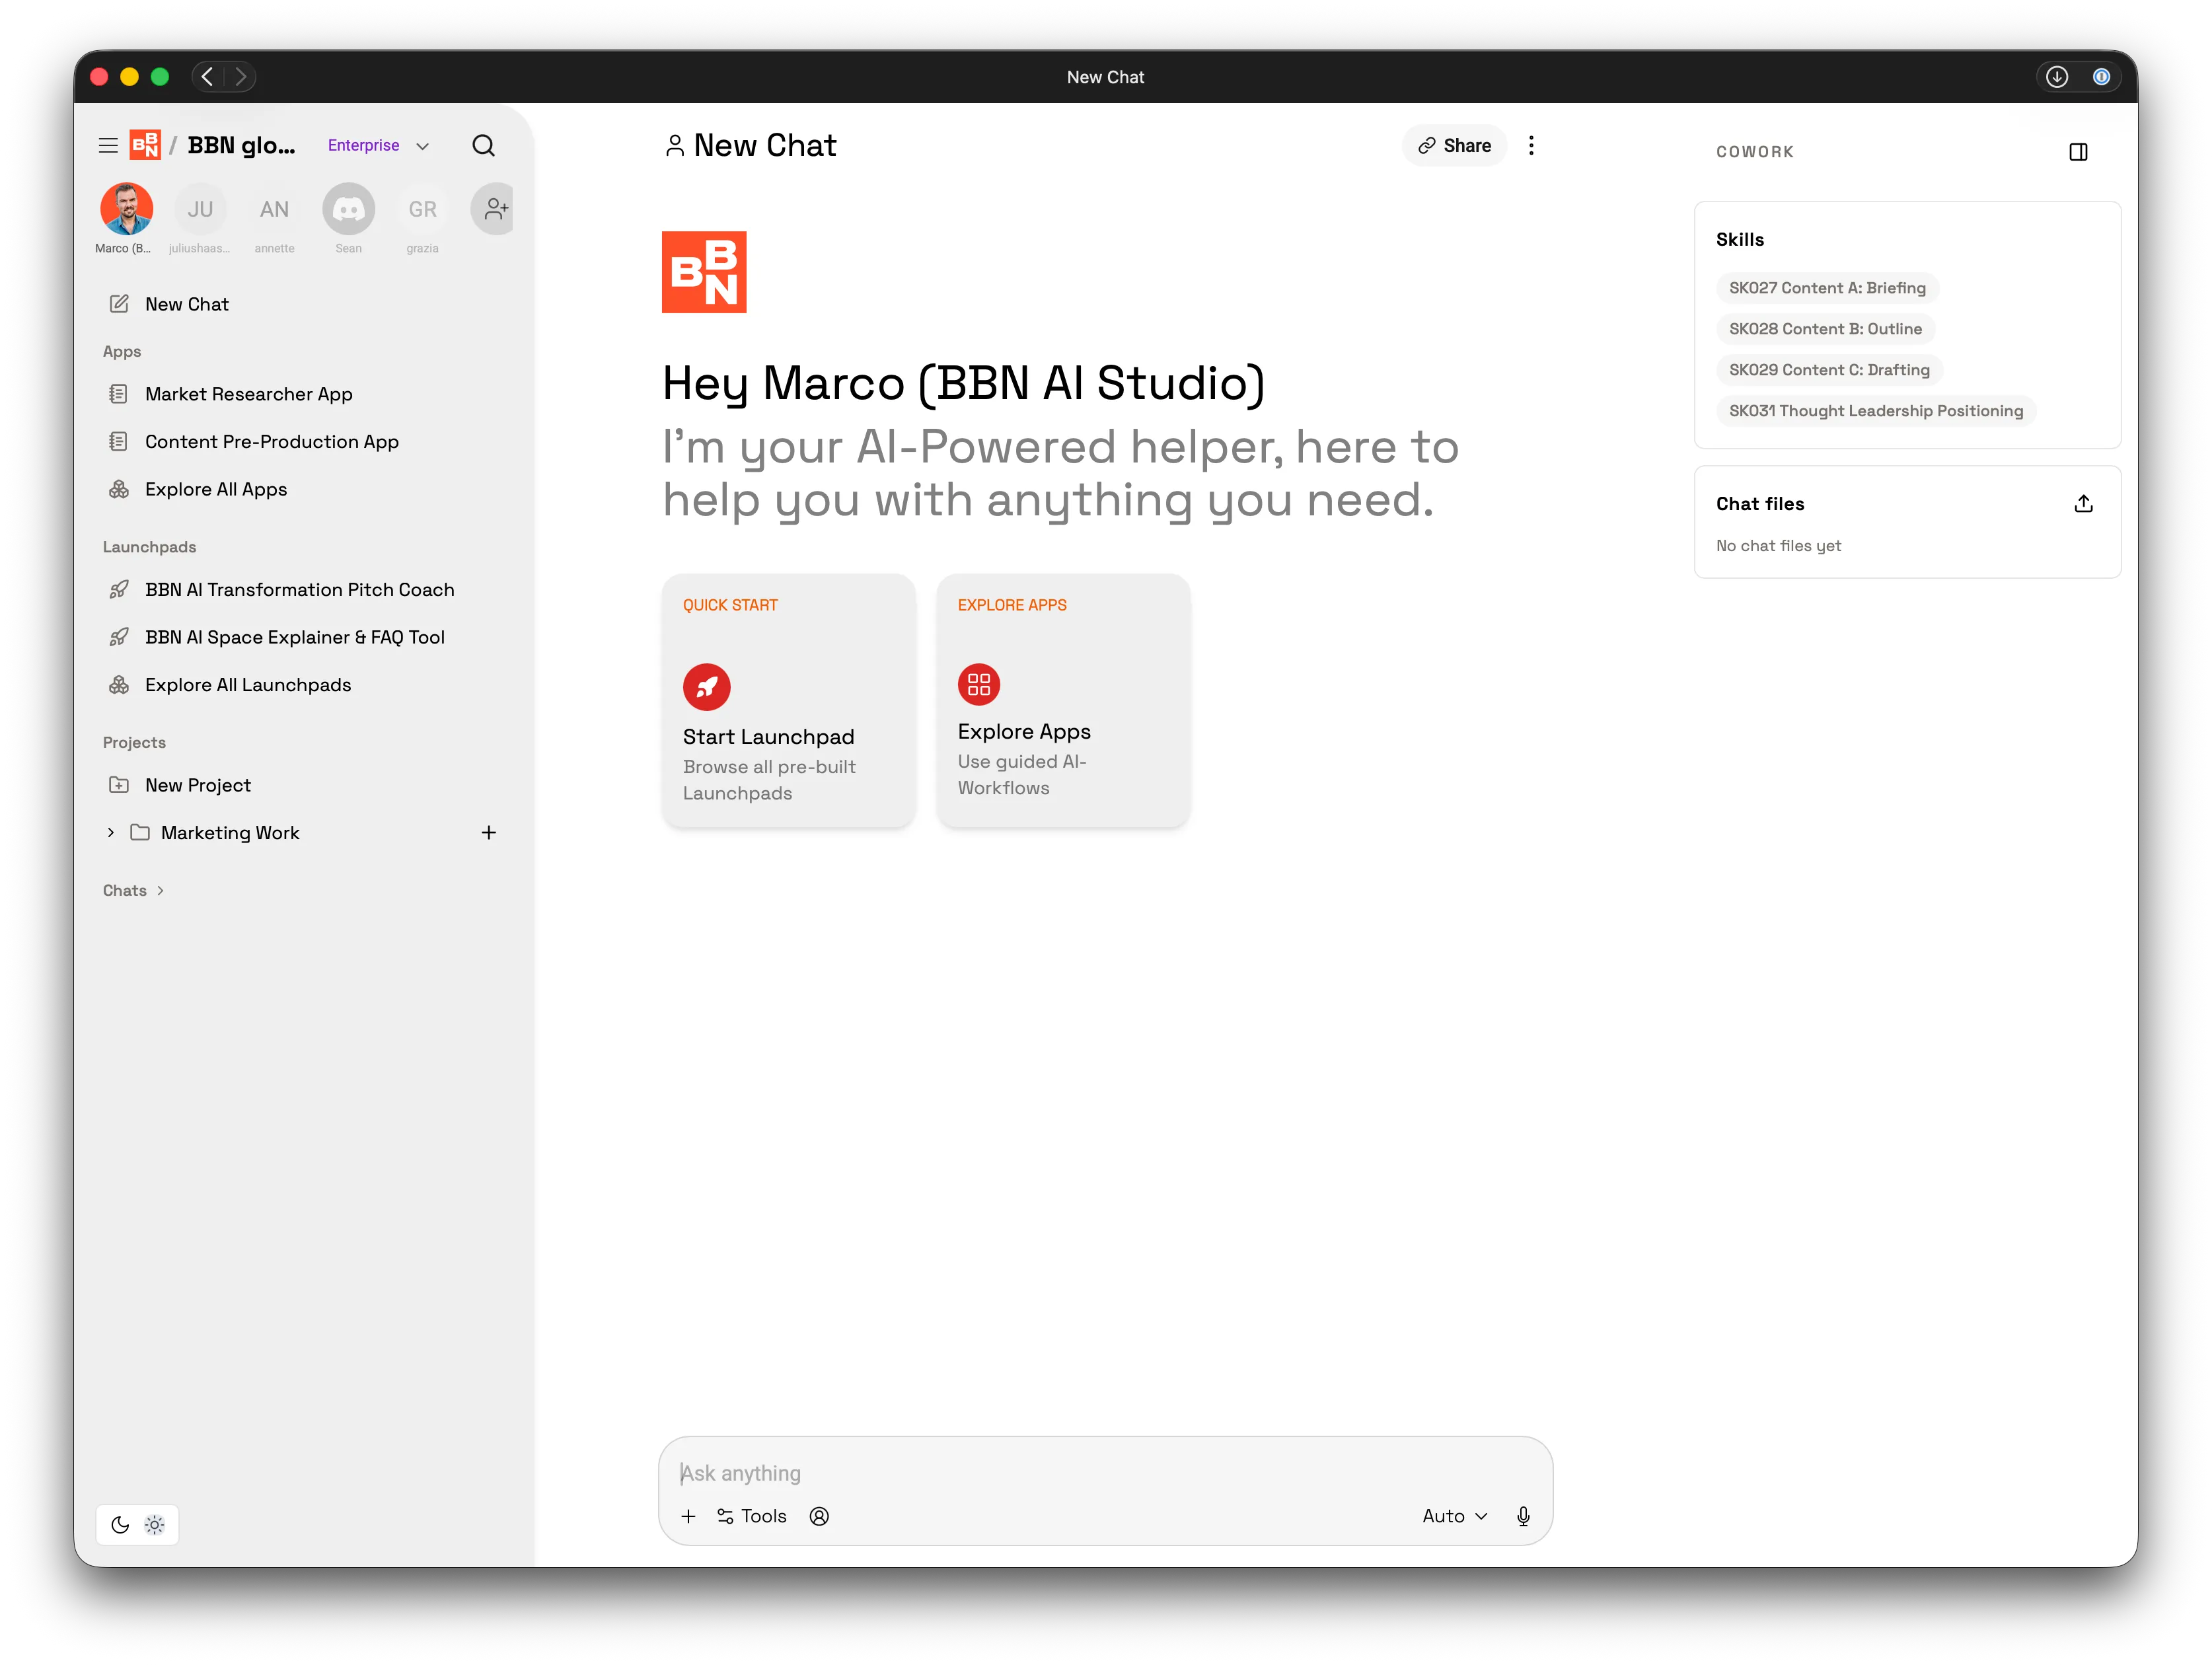Share the chat

1454,145
